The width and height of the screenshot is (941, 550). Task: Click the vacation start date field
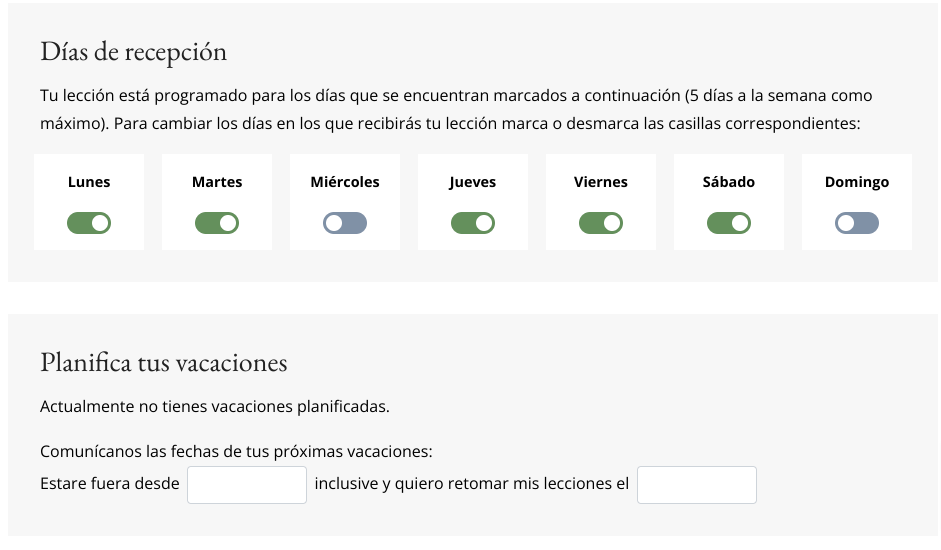pos(247,485)
